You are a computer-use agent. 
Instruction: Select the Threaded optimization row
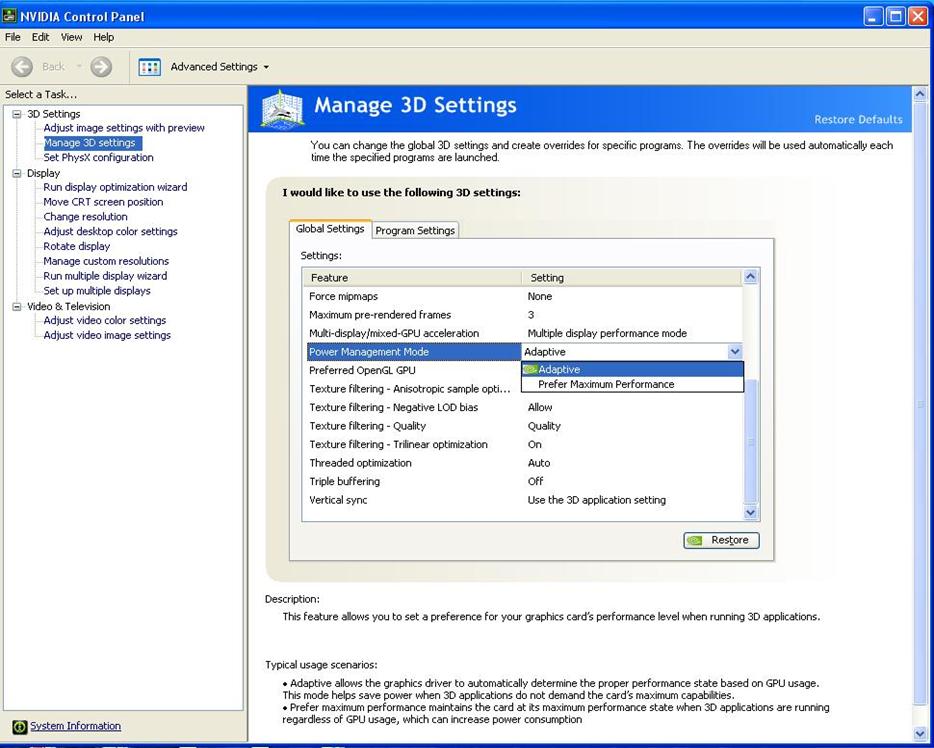click(524, 463)
